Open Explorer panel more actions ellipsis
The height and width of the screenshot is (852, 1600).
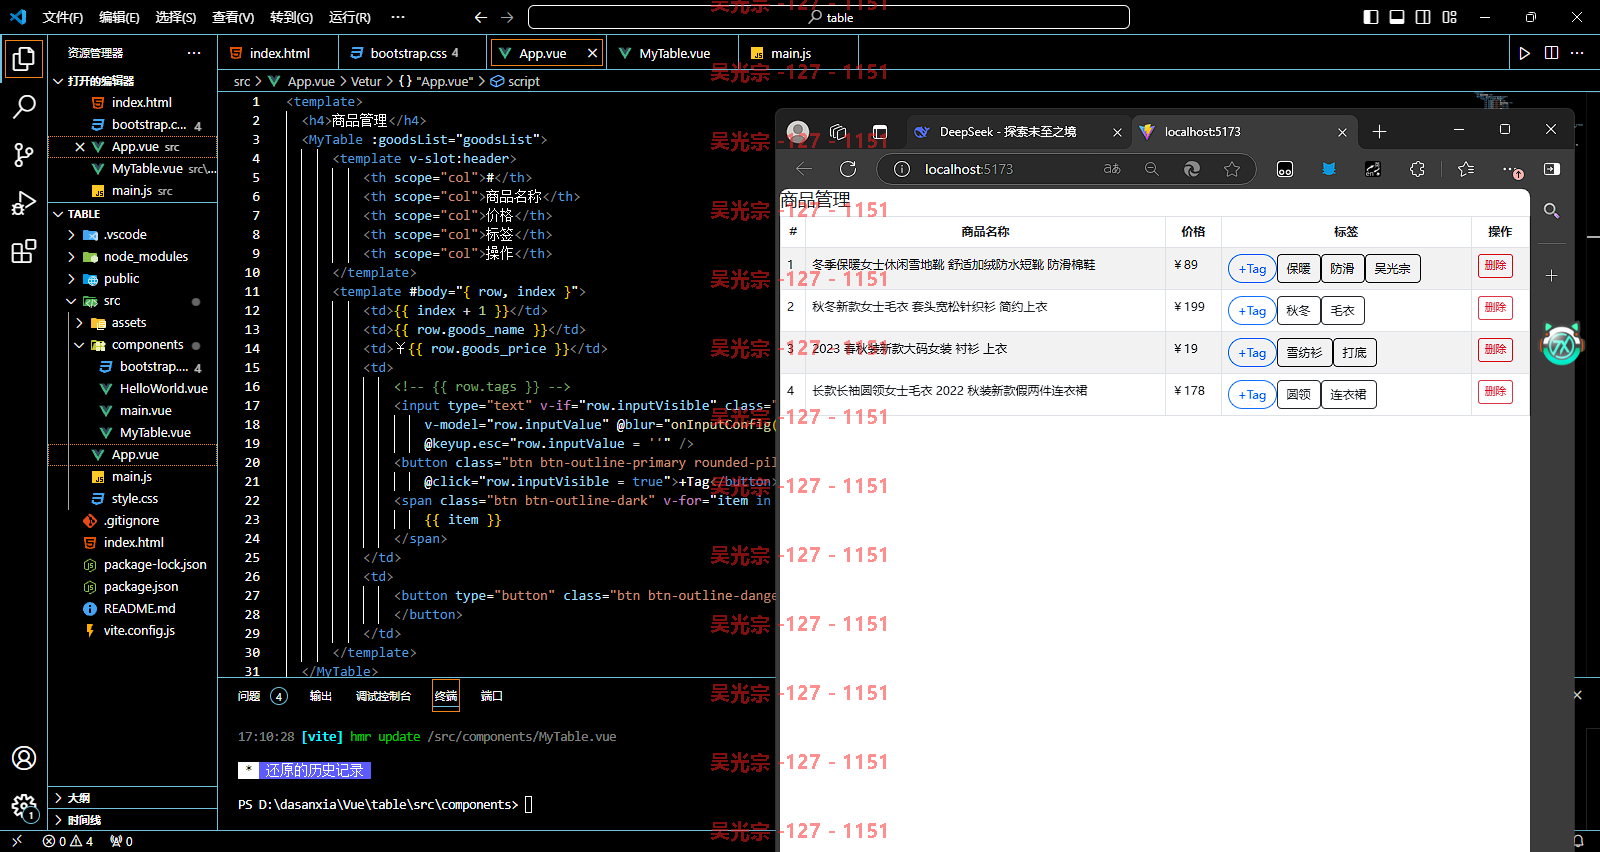pos(194,53)
